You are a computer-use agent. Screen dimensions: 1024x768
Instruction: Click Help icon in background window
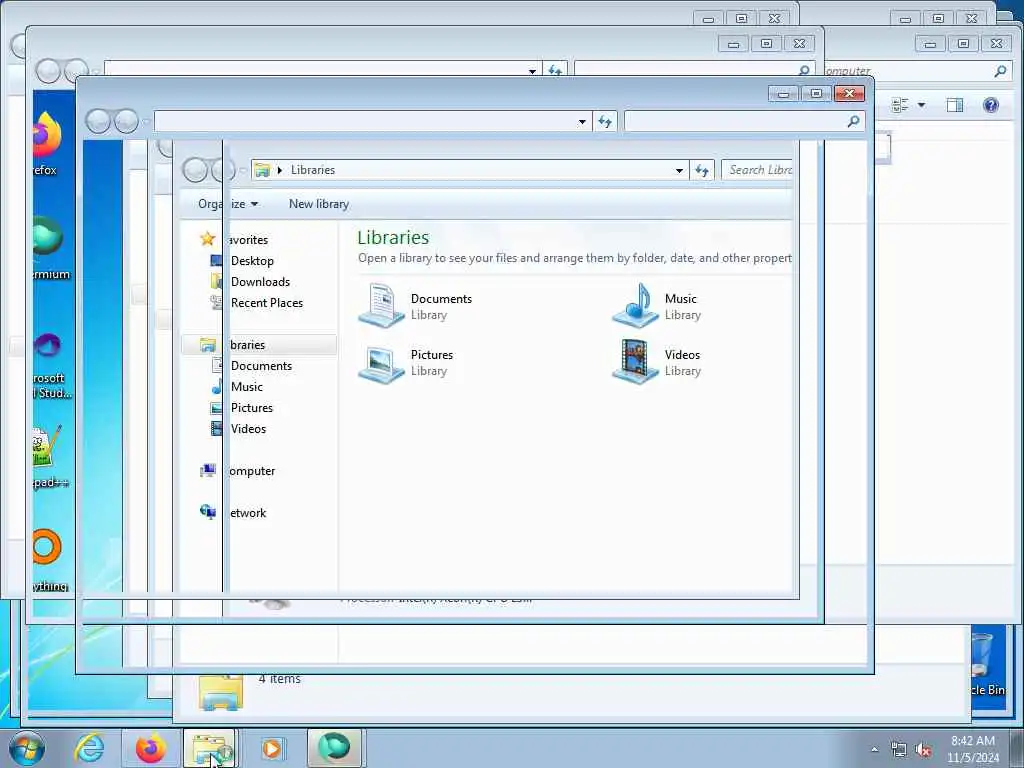(991, 105)
